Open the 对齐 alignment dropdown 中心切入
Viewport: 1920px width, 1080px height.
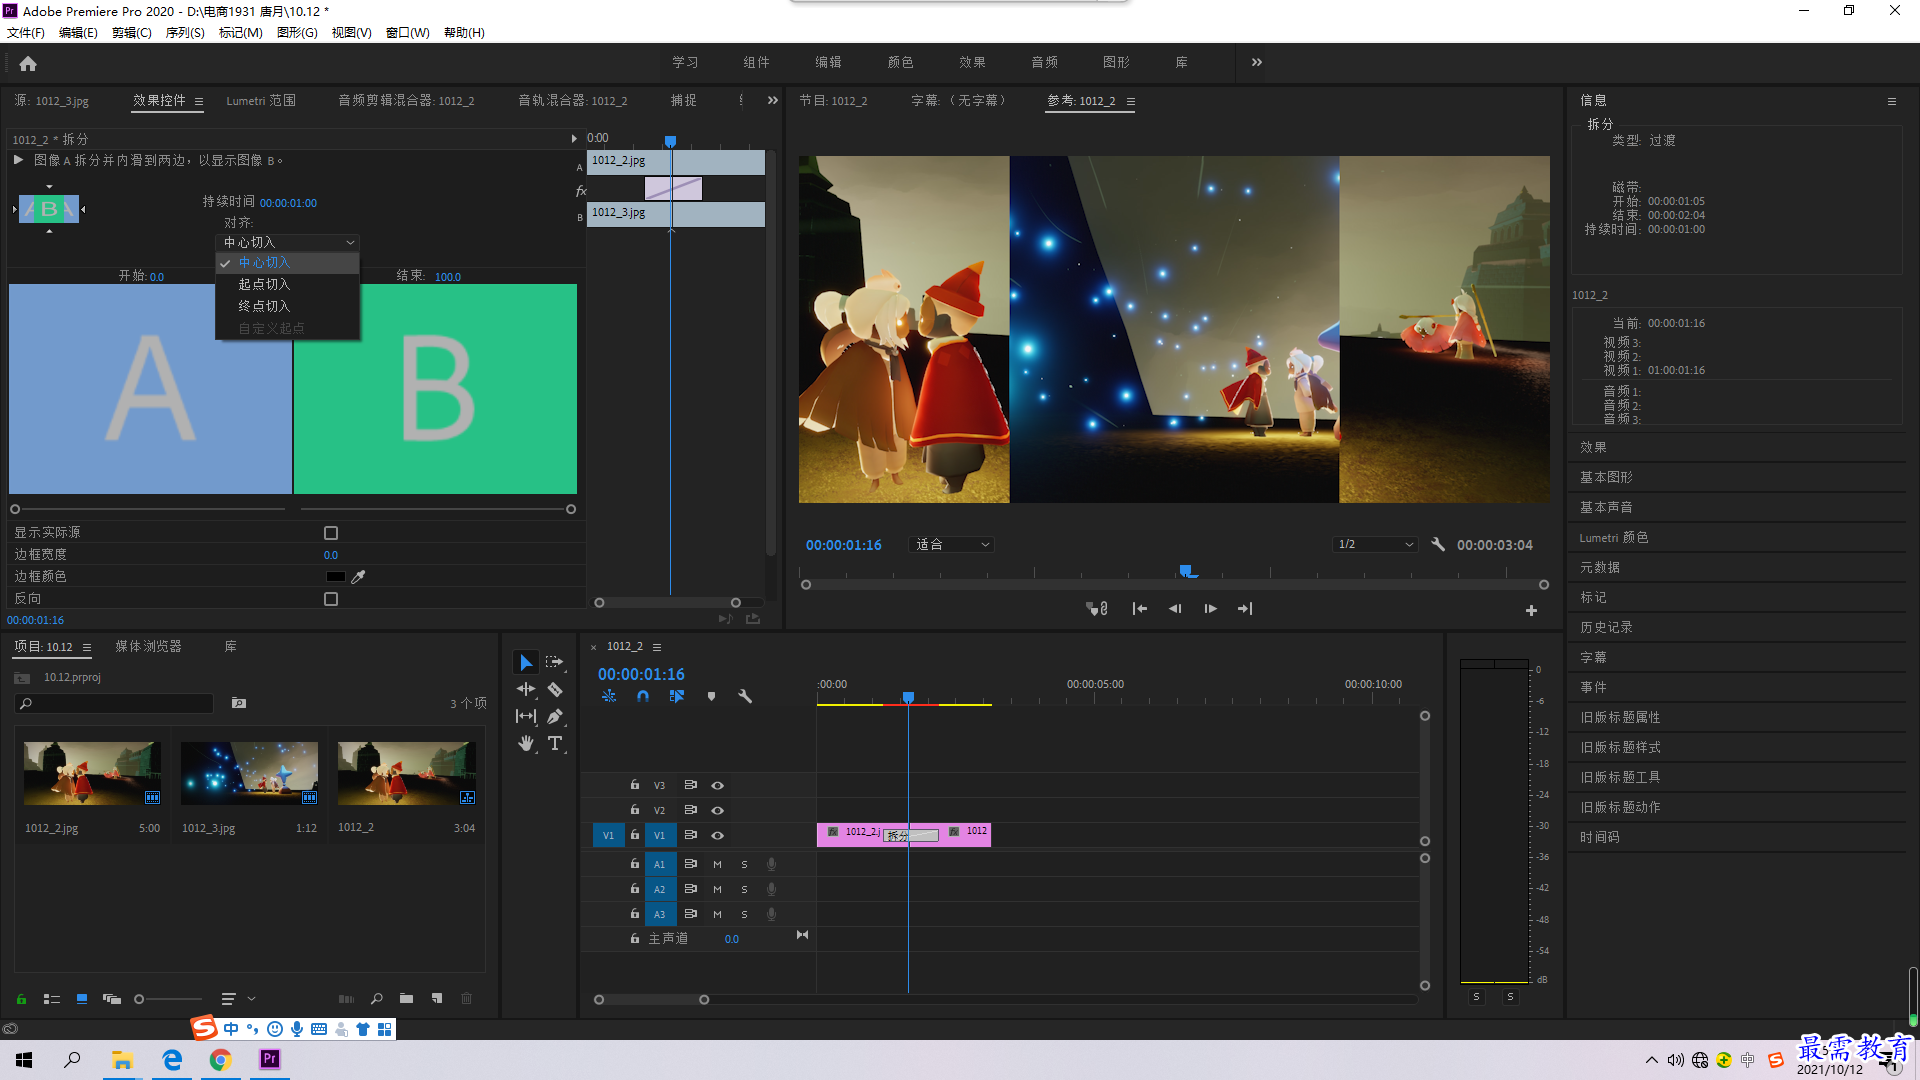[x=288, y=243]
